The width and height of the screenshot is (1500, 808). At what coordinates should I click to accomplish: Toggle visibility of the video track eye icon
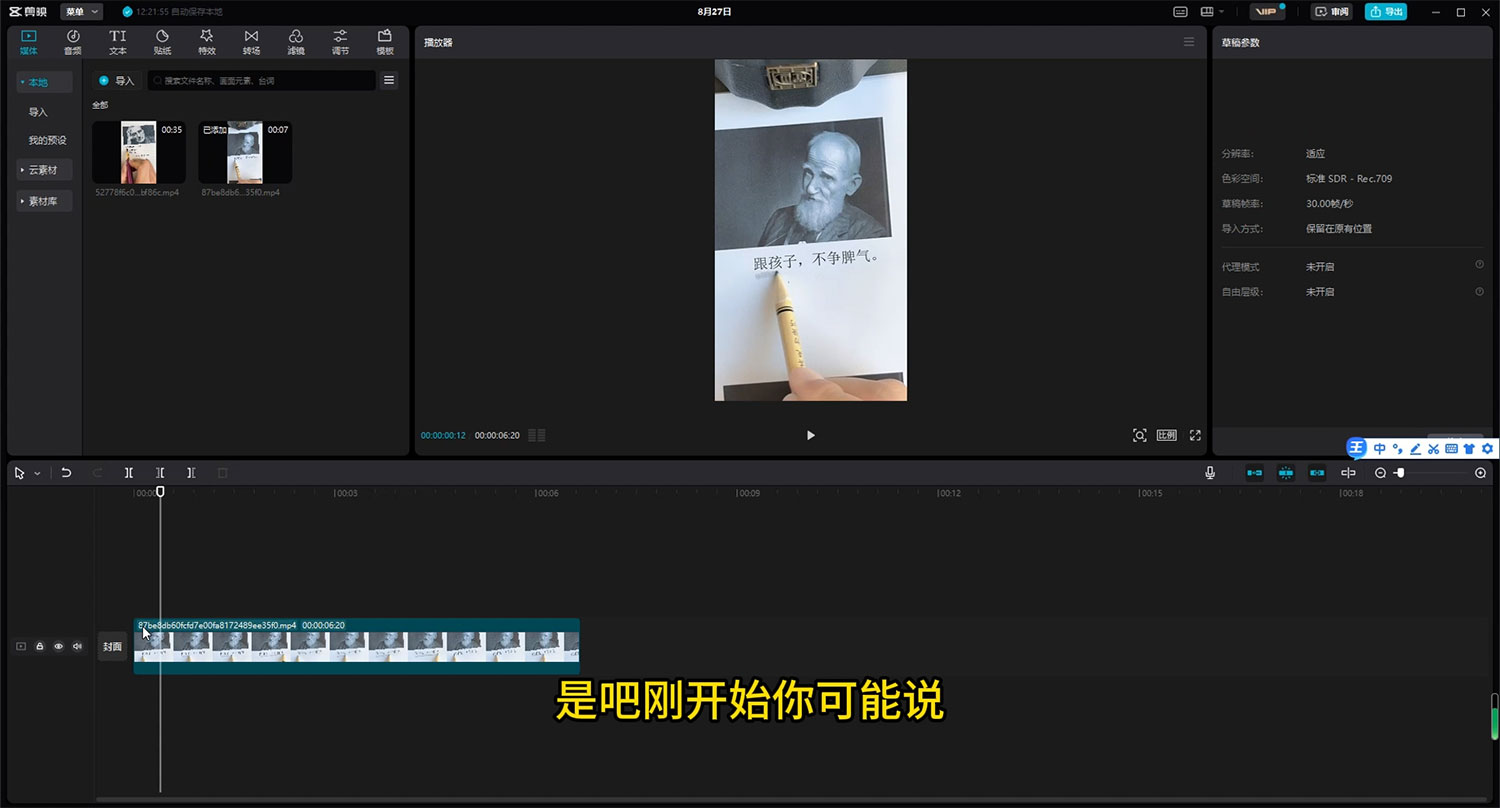coord(58,646)
